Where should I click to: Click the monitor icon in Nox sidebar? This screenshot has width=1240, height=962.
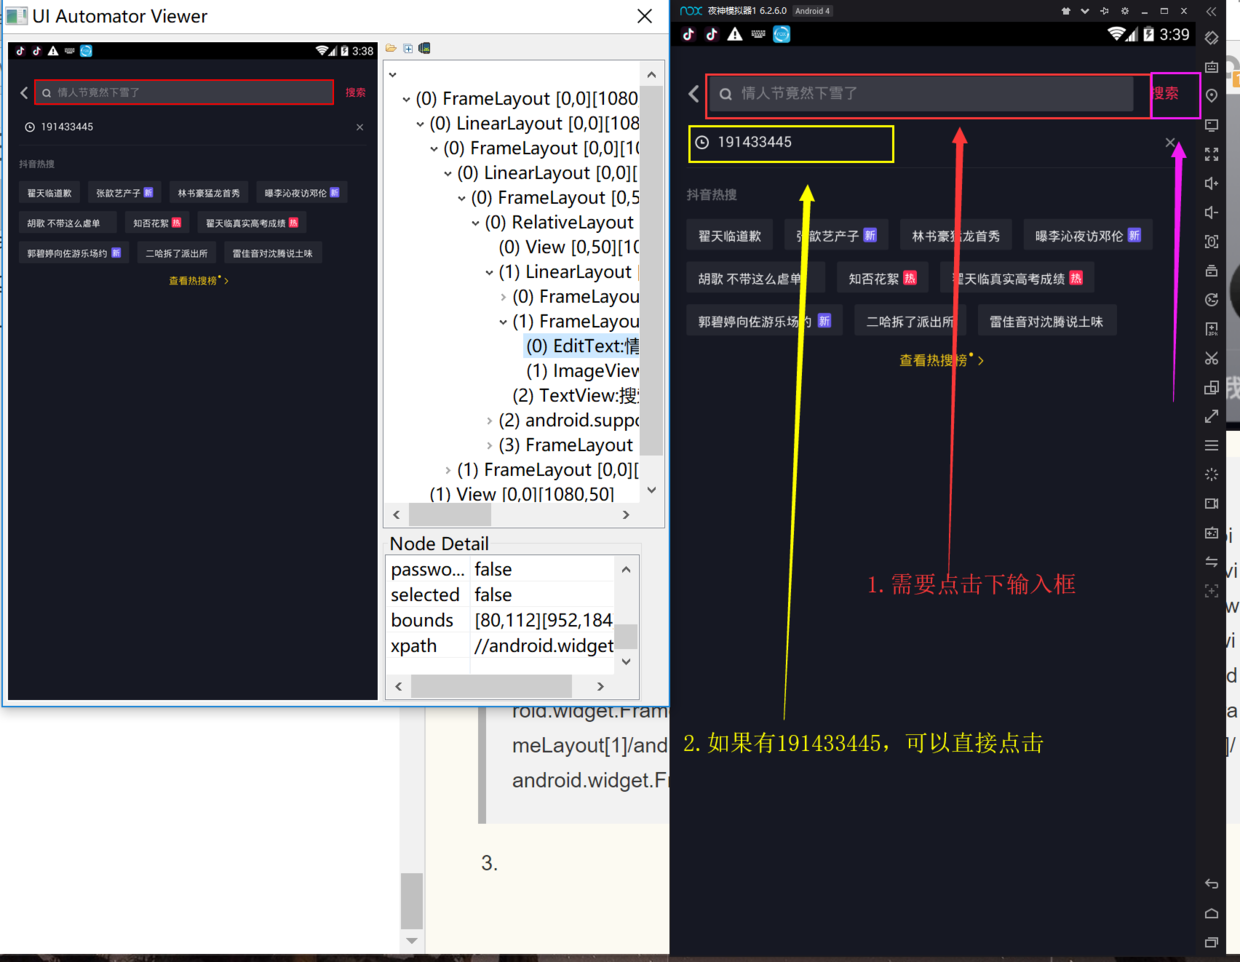click(x=1211, y=125)
